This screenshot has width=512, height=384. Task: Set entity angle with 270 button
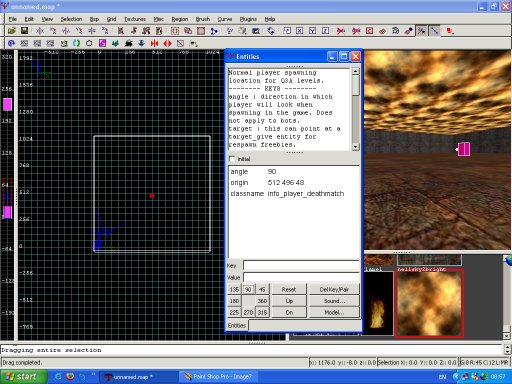click(x=248, y=312)
